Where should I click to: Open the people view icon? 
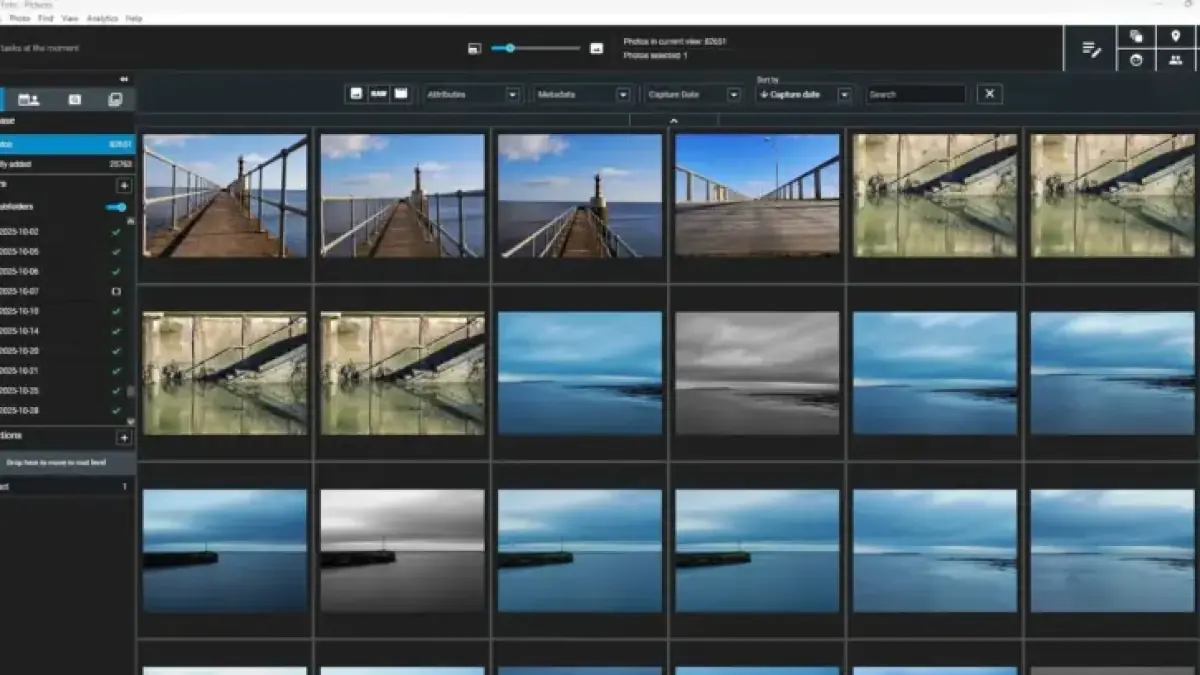pos(1175,61)
